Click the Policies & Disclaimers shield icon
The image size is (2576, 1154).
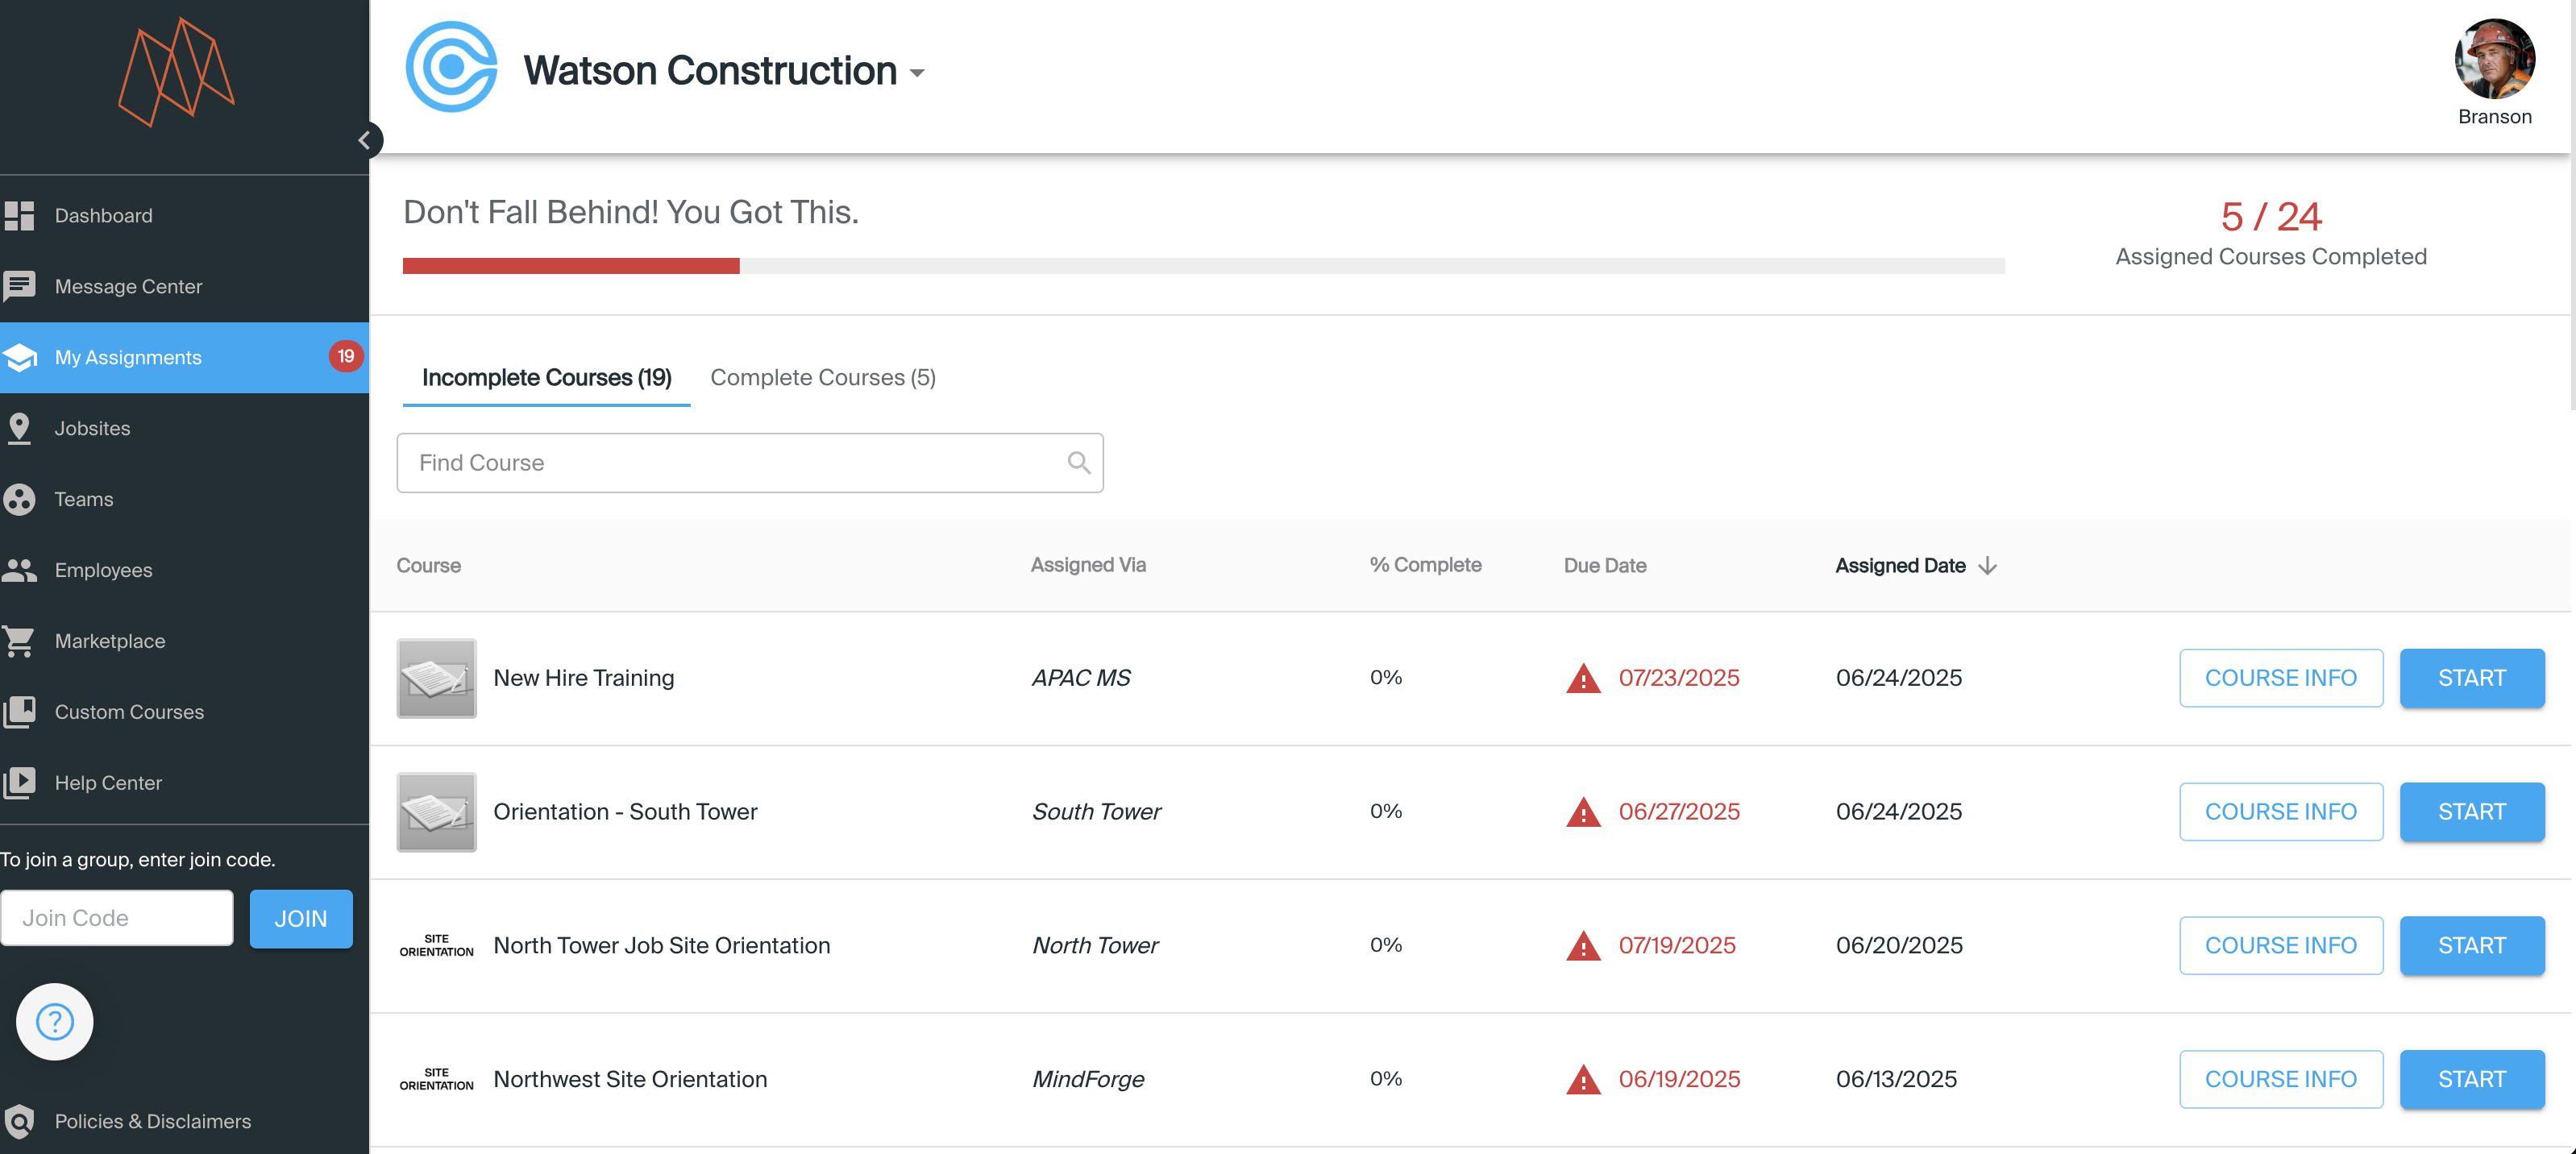[x=19, y=1121]
